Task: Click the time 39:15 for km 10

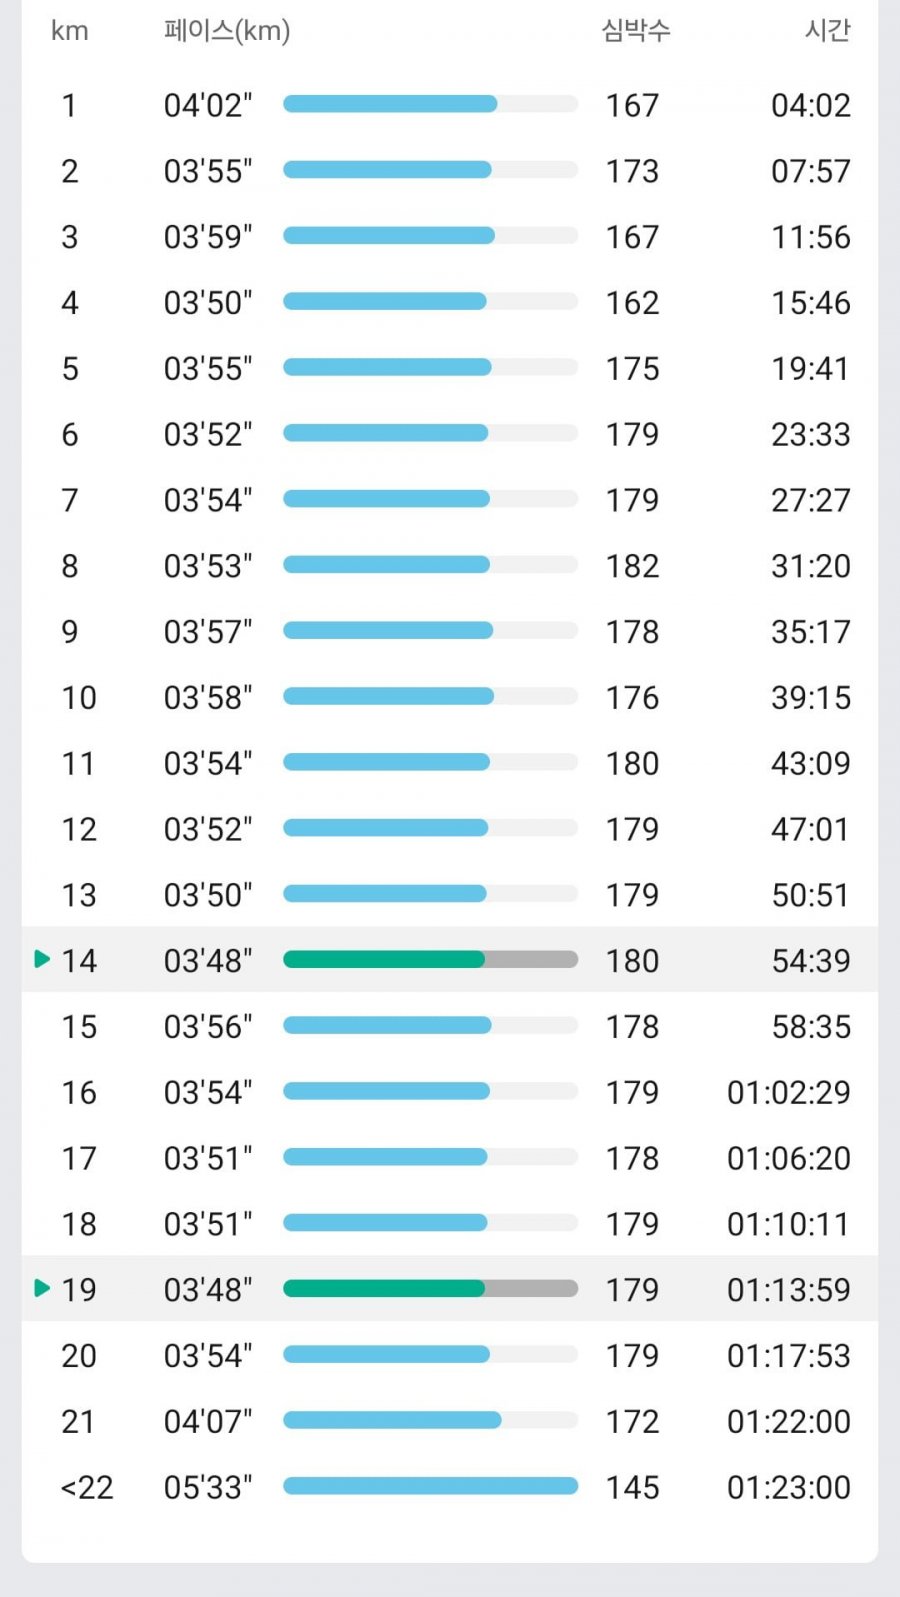Action: coord(811,697)
